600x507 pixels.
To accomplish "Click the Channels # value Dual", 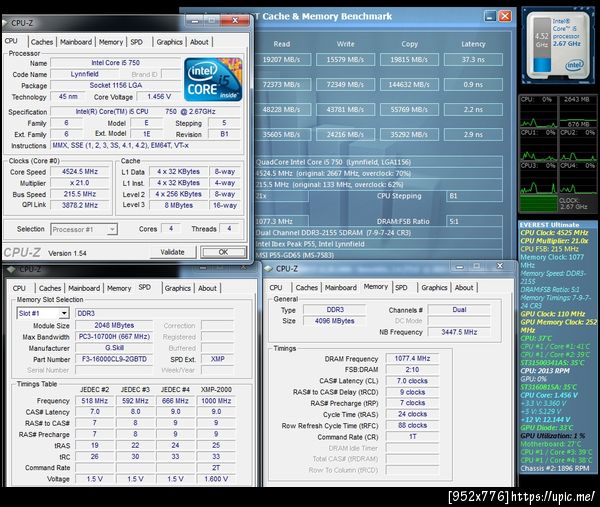I will [x=459, y=310].
